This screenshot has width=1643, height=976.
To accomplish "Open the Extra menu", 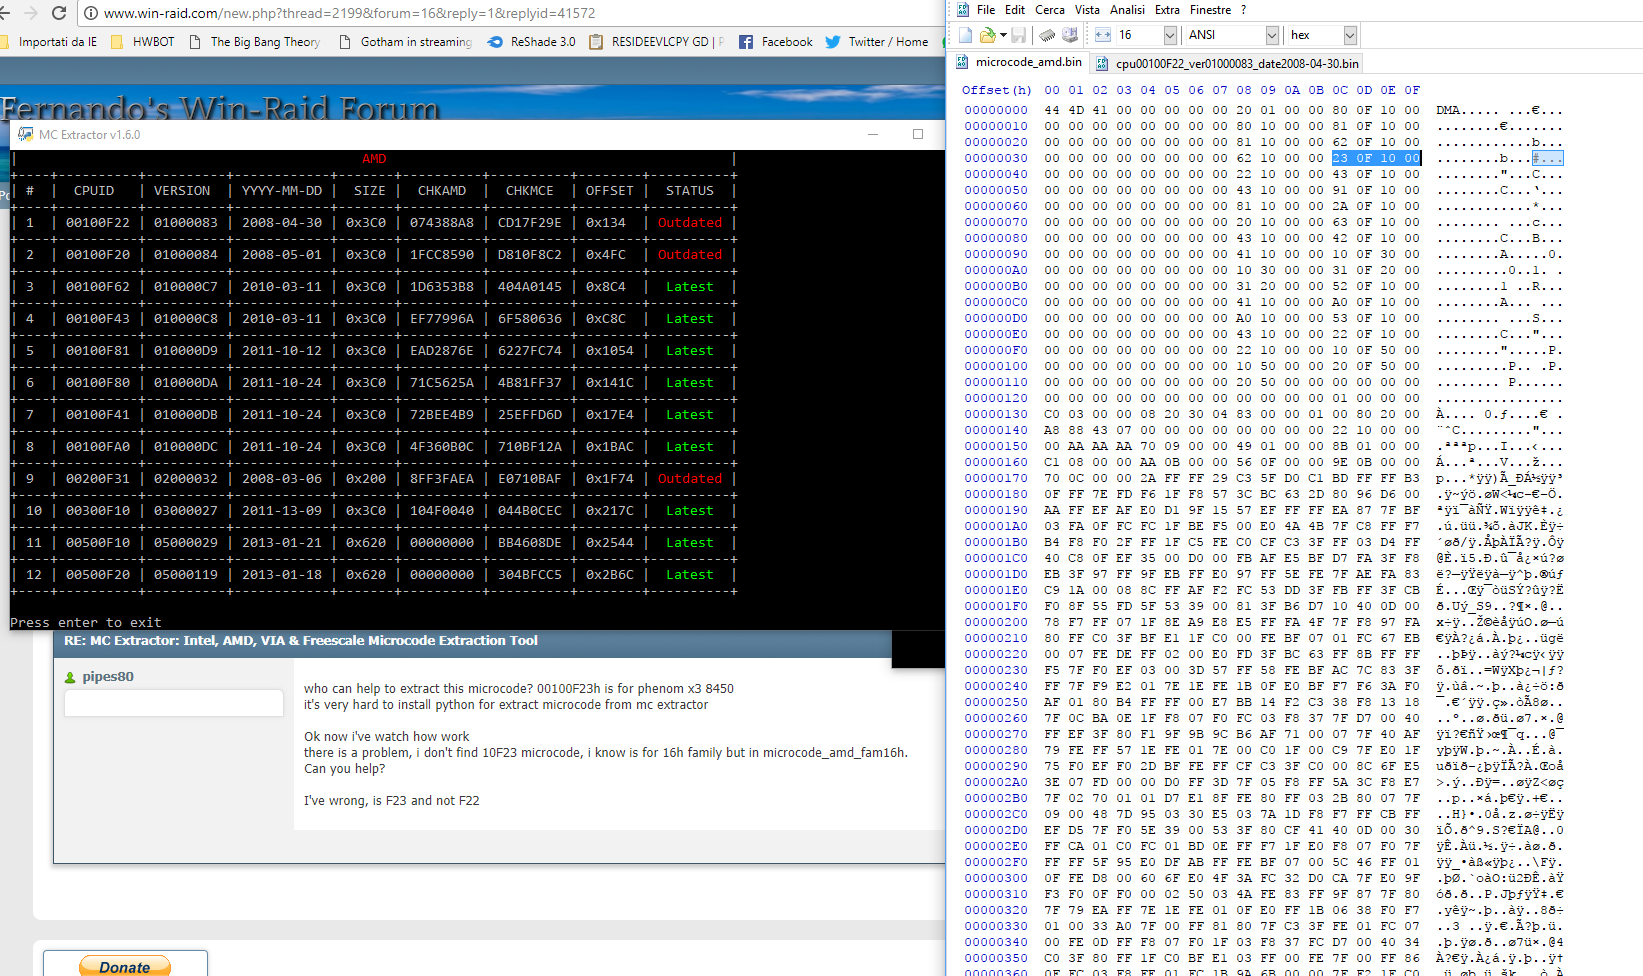I will pyautogui.click(x=1167, y=10).
